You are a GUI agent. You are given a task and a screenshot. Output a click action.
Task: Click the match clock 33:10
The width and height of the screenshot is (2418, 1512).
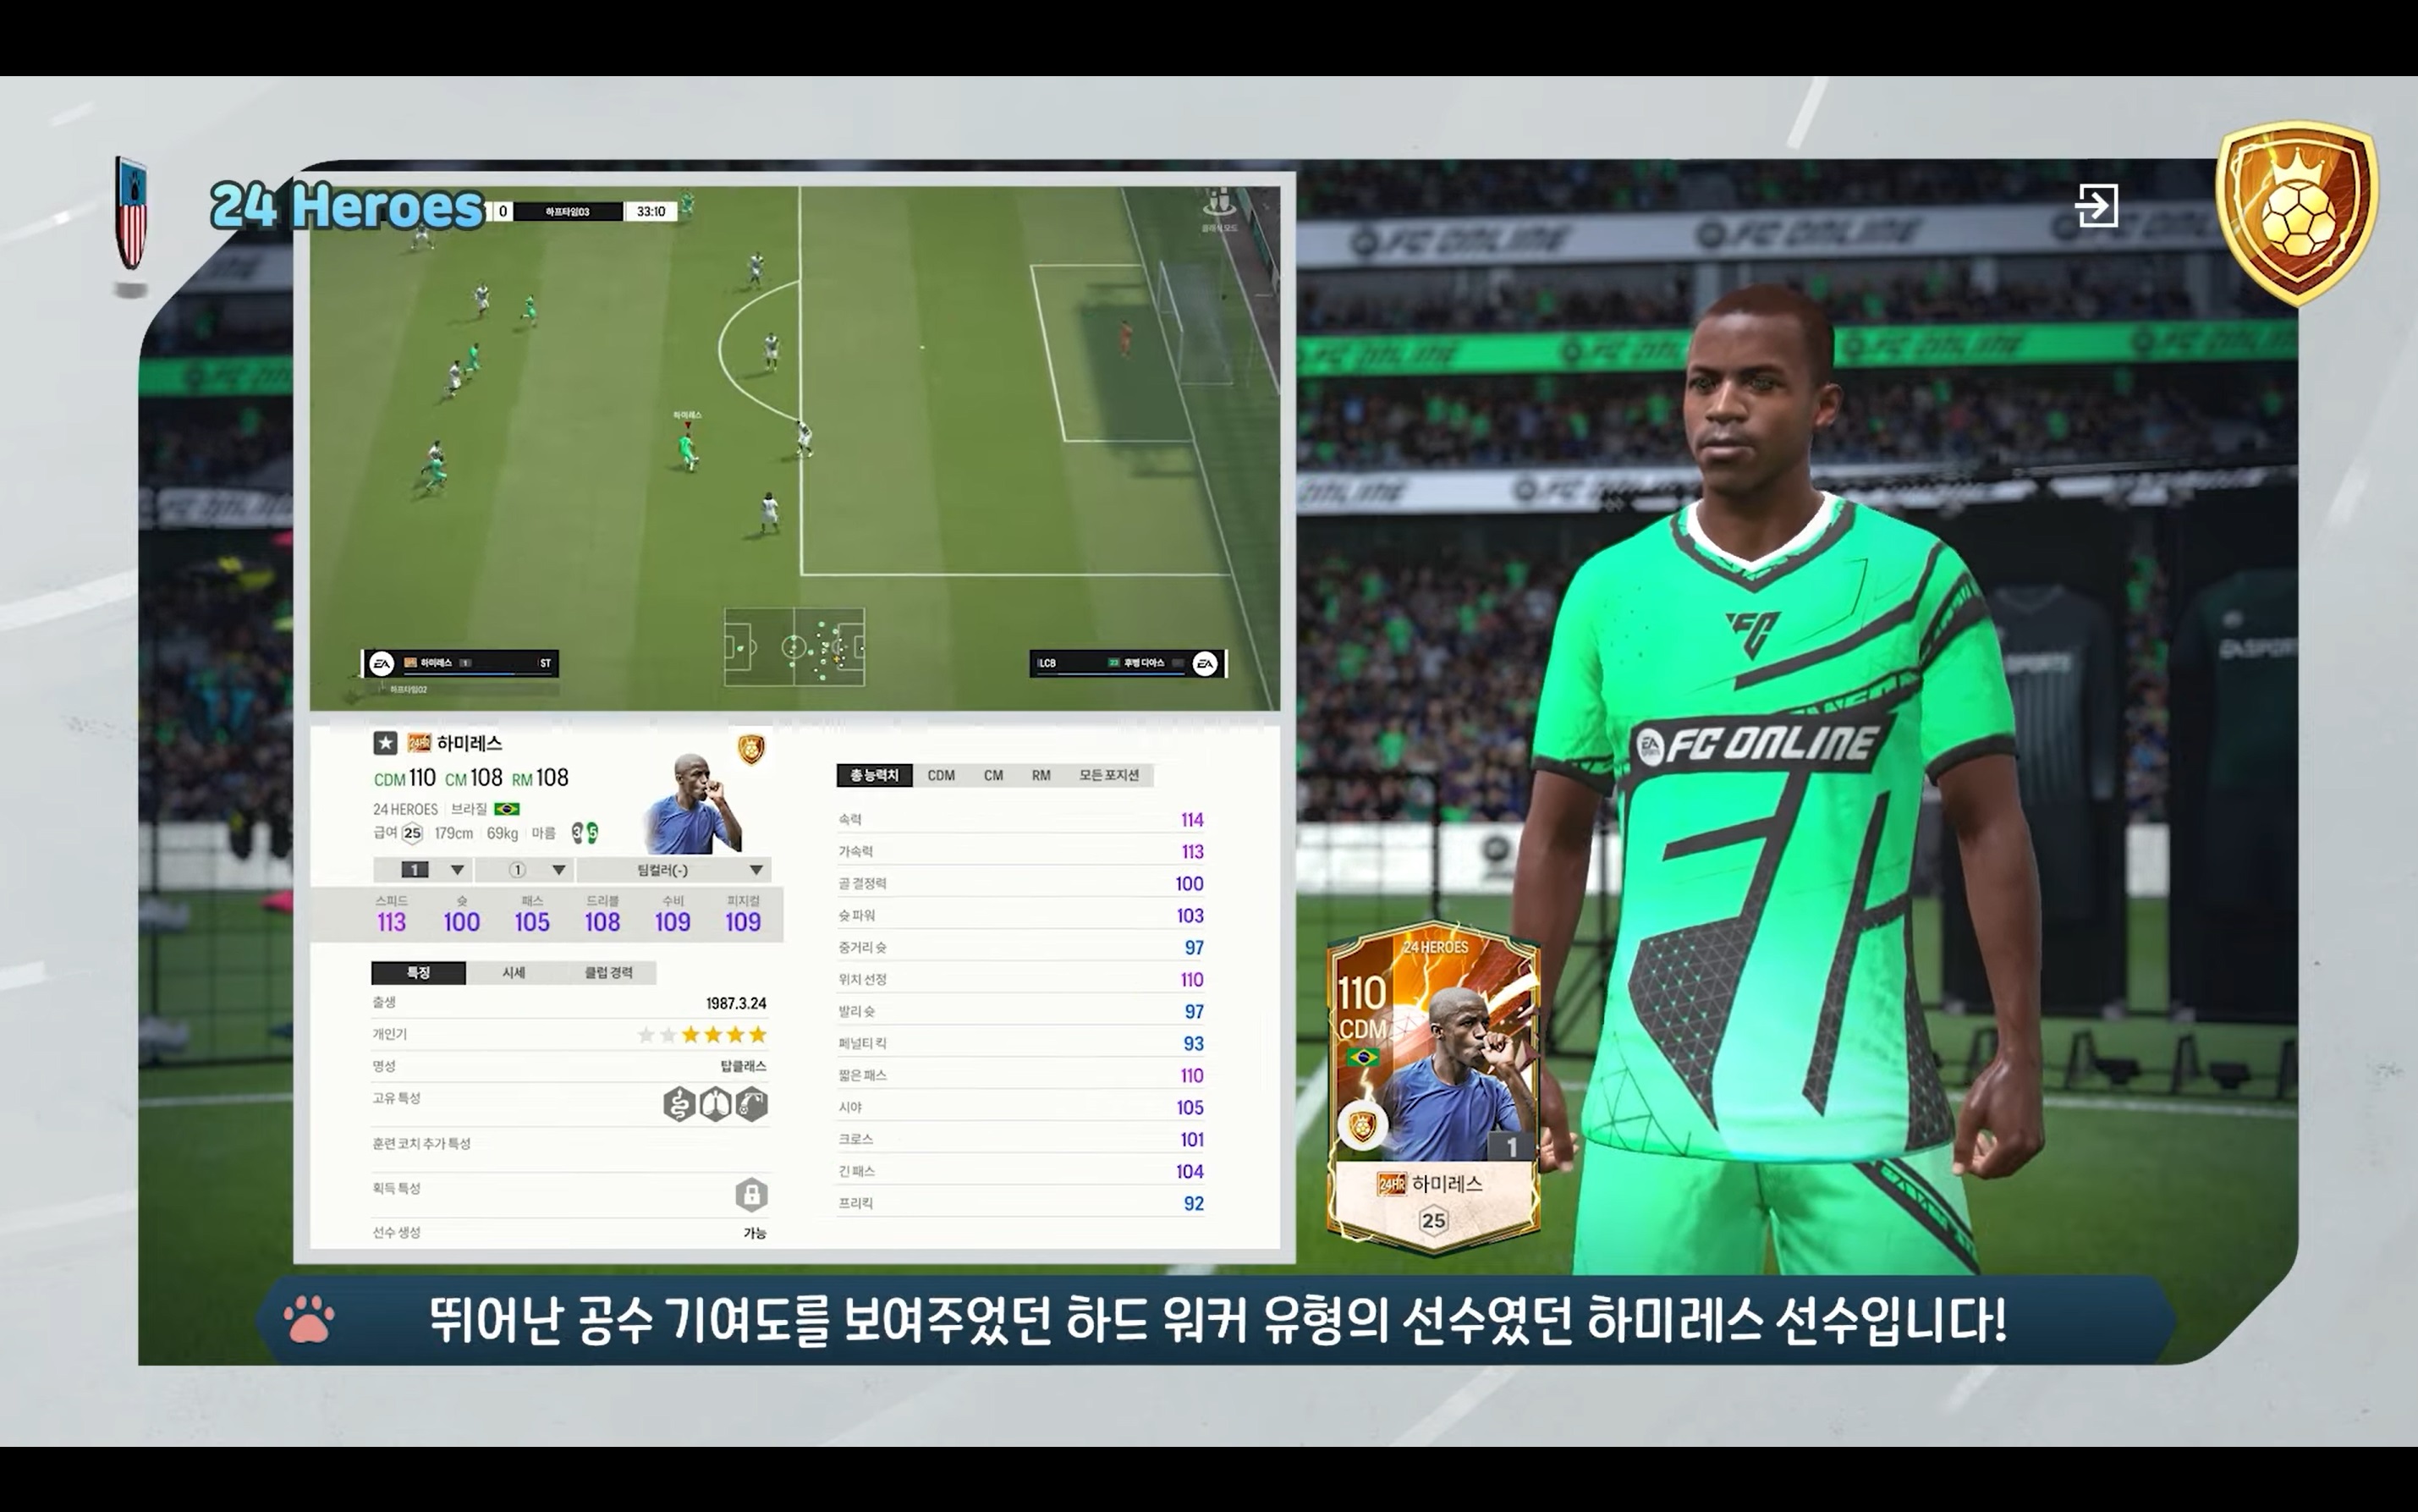[651, 211]
